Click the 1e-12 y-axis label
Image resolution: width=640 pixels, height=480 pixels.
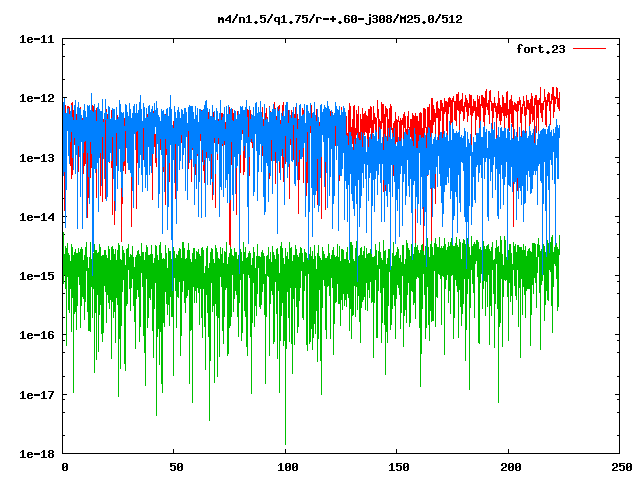pos(37,98)
